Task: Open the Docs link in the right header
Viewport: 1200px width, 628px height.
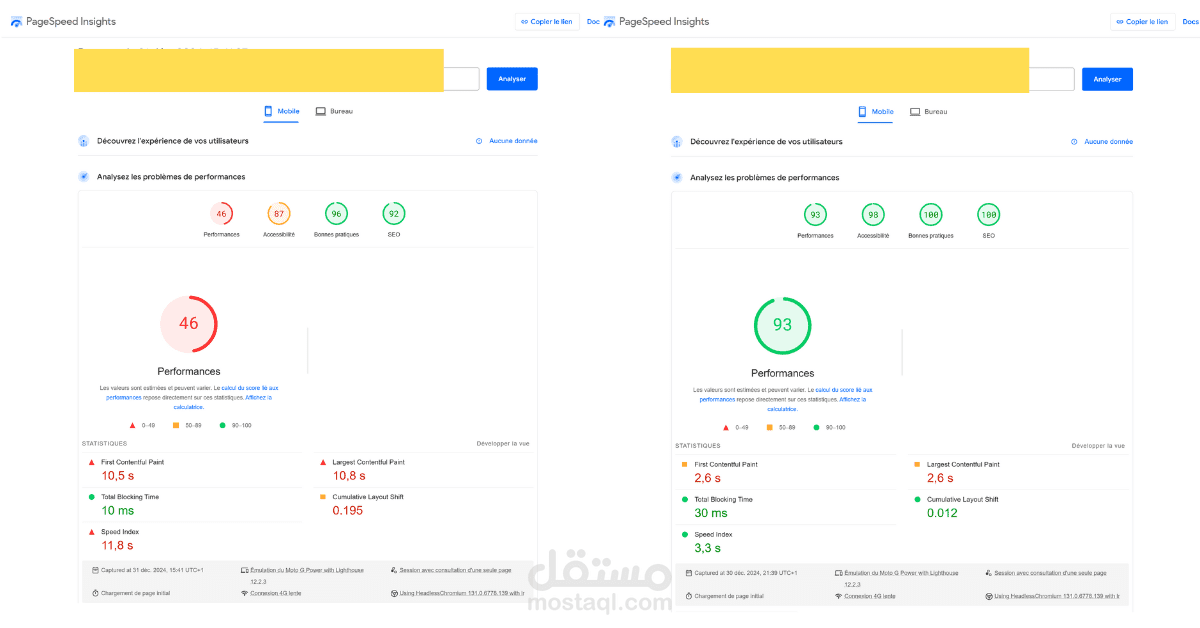Action: click(1188, 21)
